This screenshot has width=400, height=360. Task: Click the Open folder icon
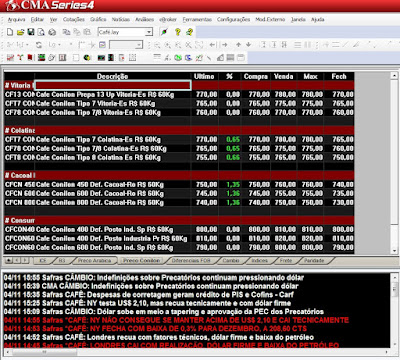[21, 32]
